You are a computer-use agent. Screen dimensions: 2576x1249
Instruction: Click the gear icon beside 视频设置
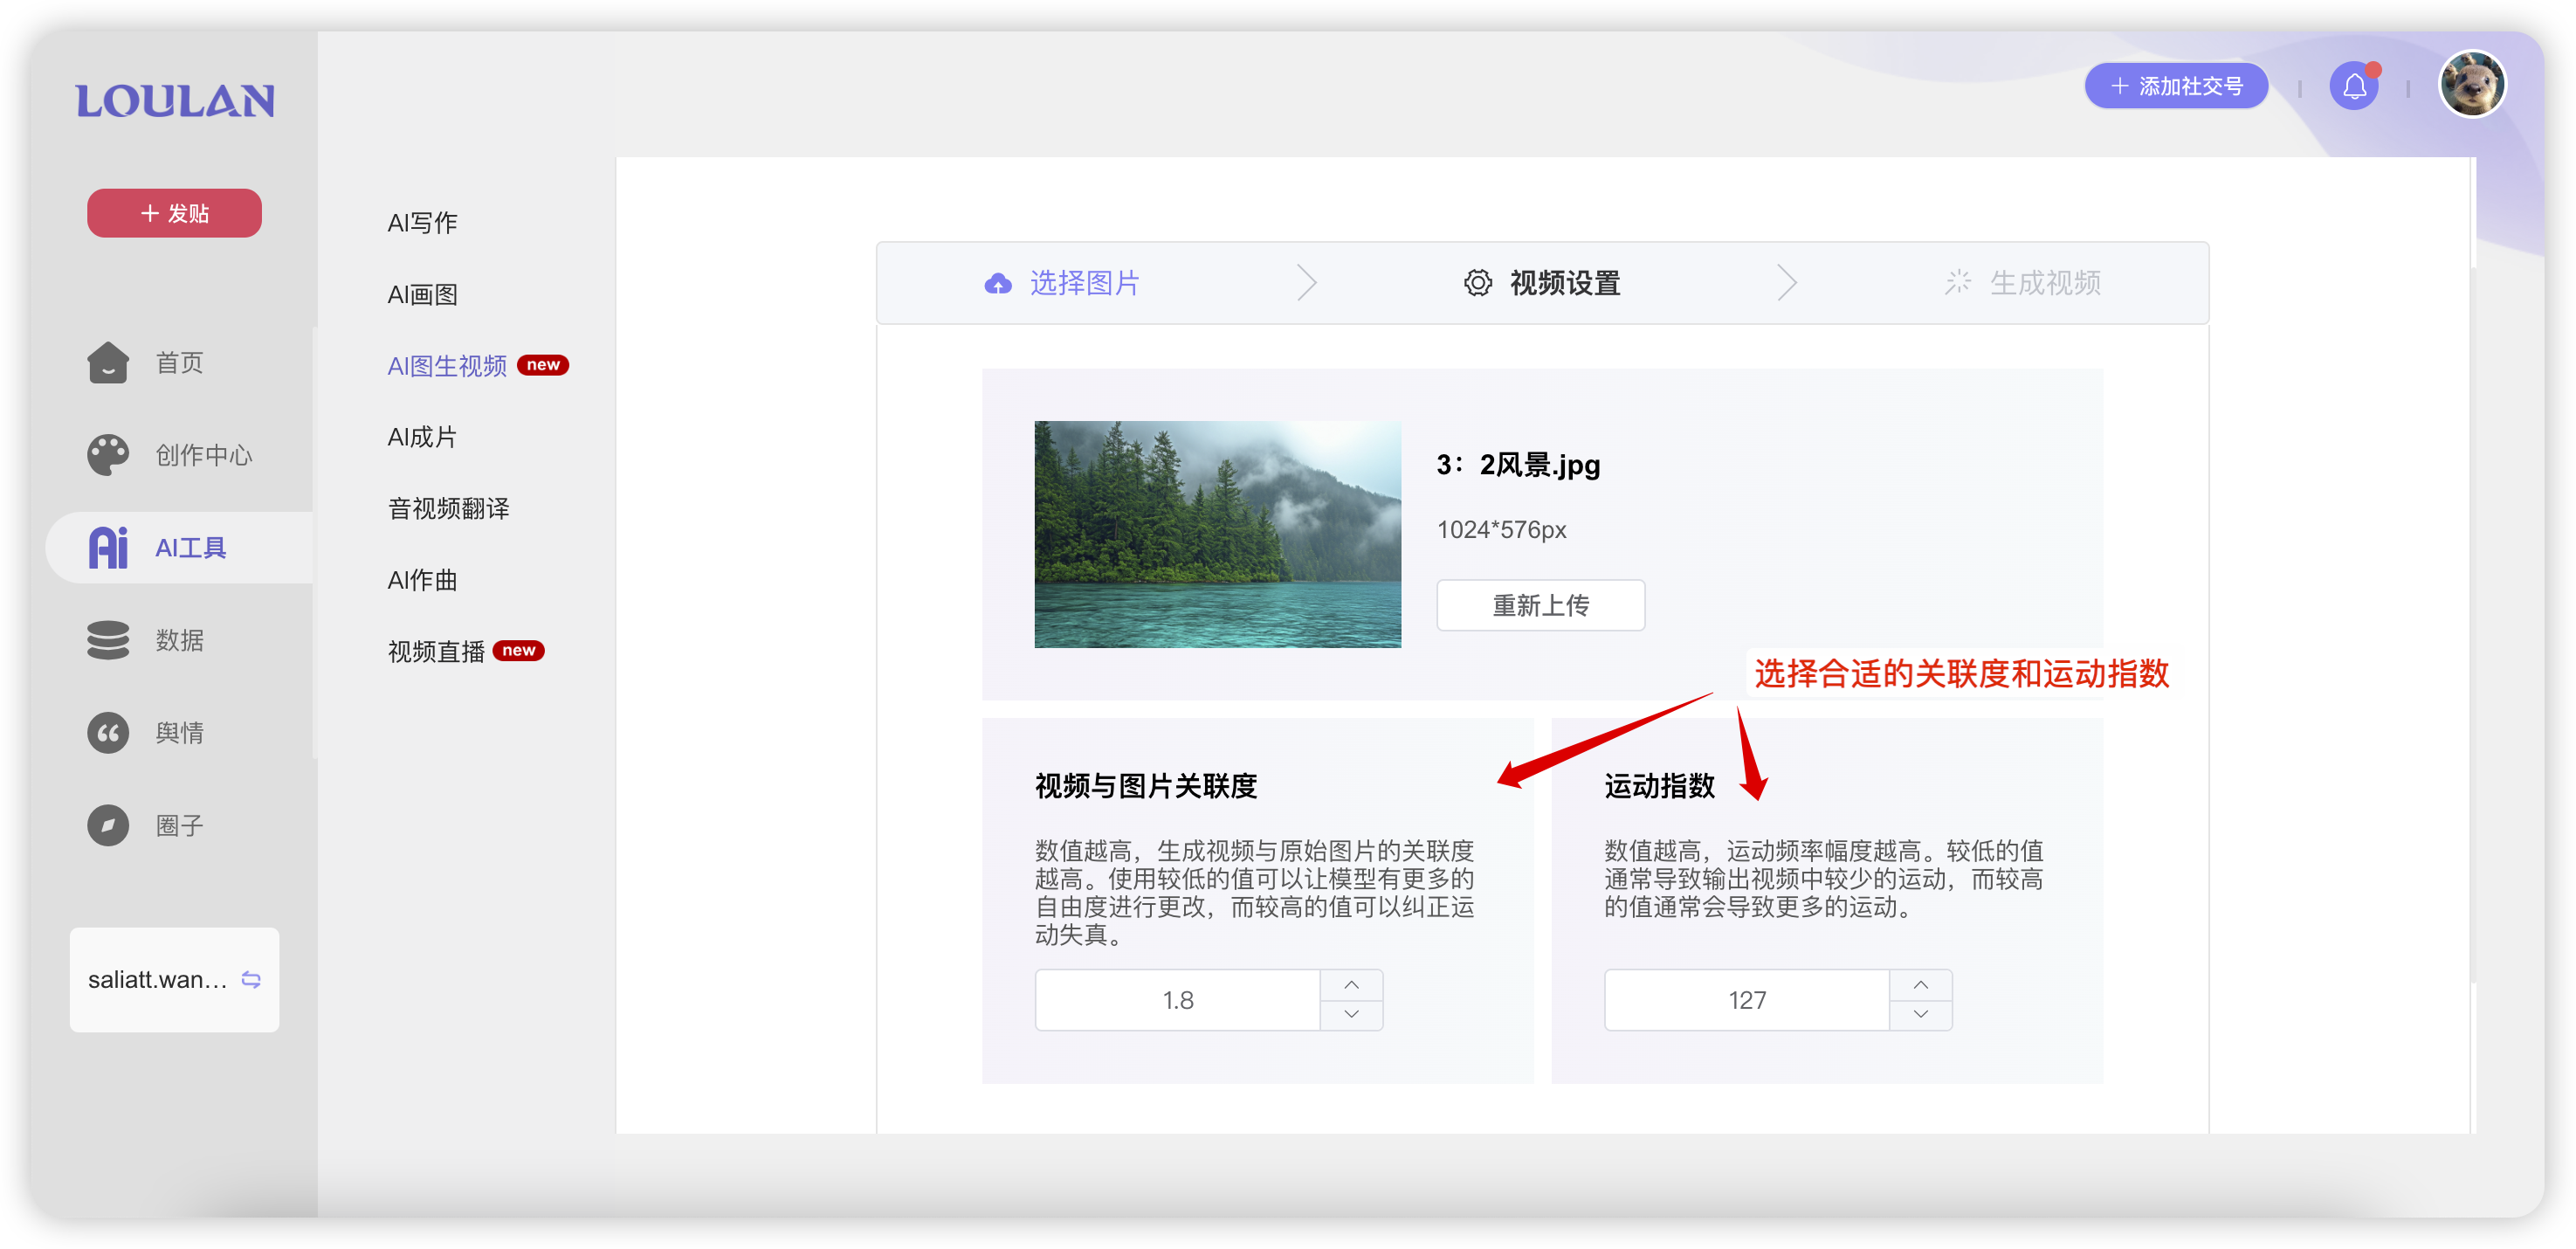[1478, 283]
